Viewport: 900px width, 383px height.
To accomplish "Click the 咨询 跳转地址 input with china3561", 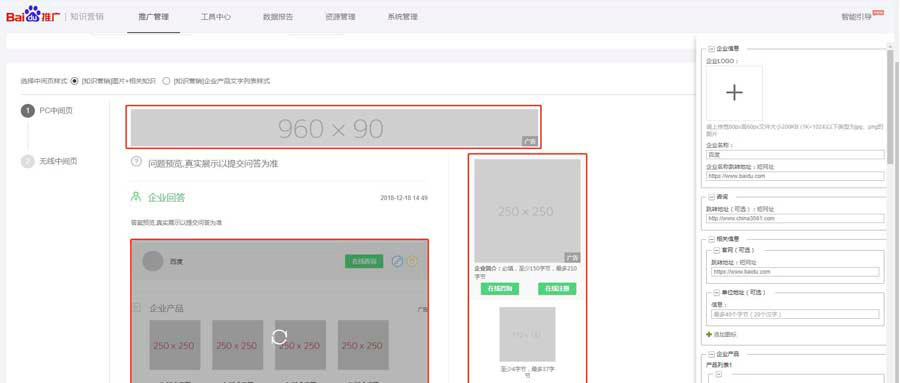I will click(x=796, y=218).
